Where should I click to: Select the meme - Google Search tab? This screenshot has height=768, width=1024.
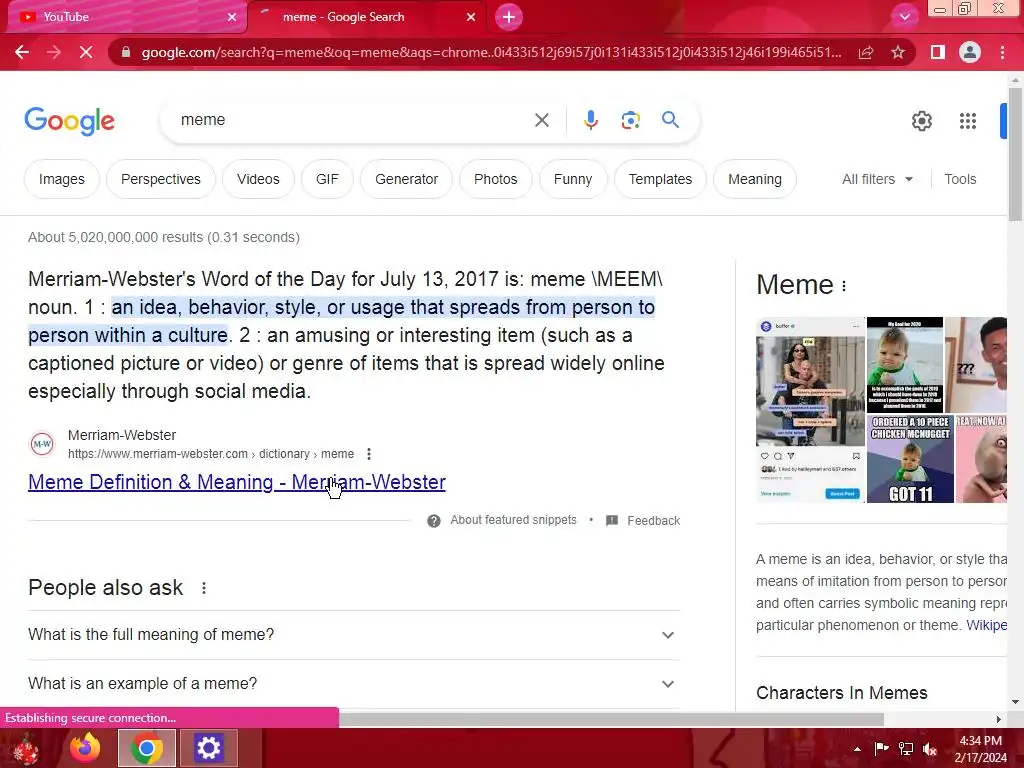366,17
